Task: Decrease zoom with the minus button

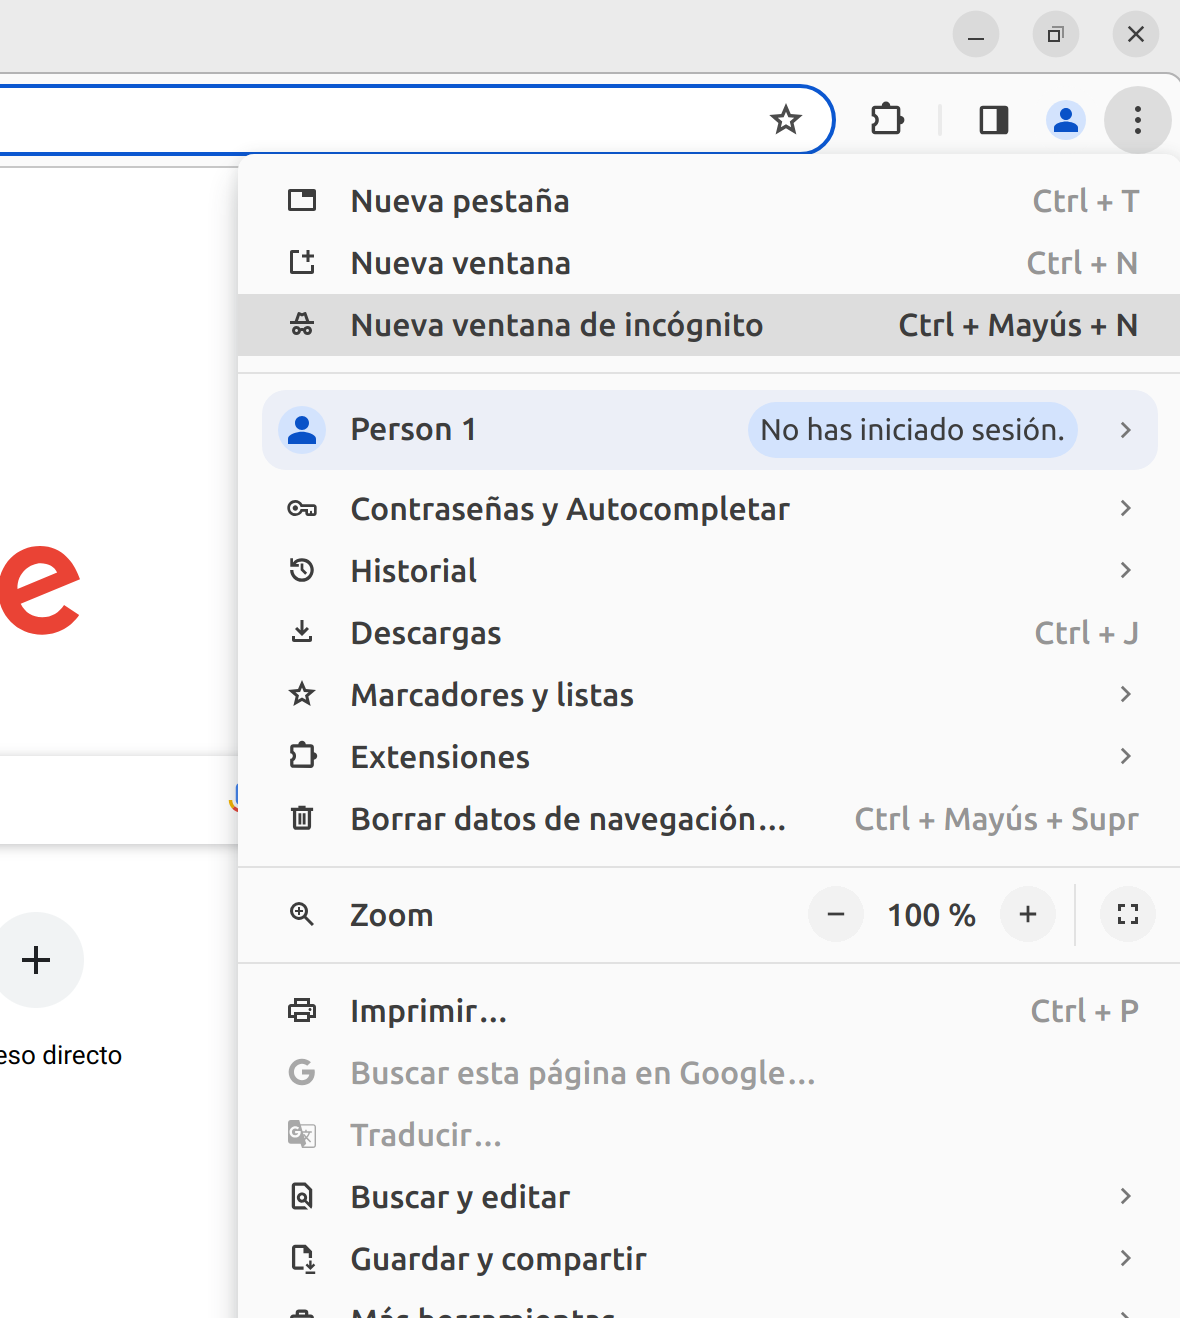Action: click(836, 914)
